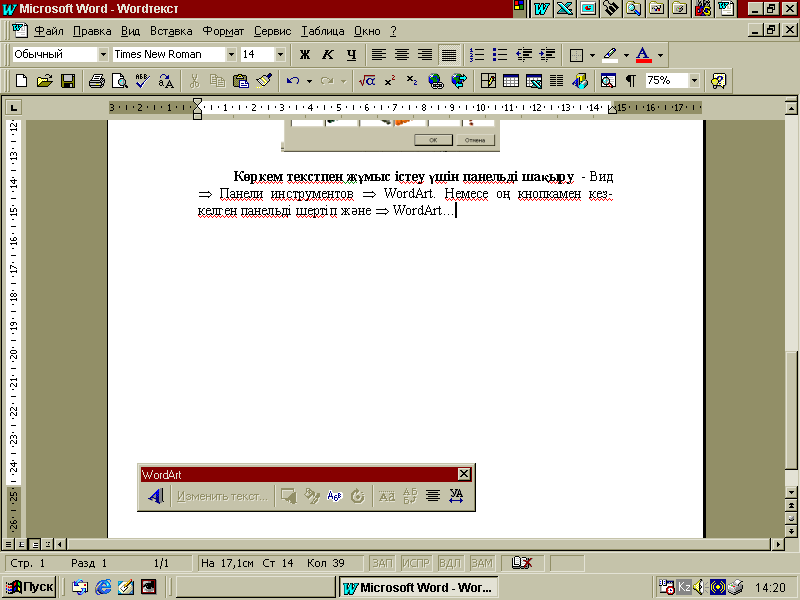800x600 pixels.
Task: Set the WordArt text alignment
Action: pos(433,496)
